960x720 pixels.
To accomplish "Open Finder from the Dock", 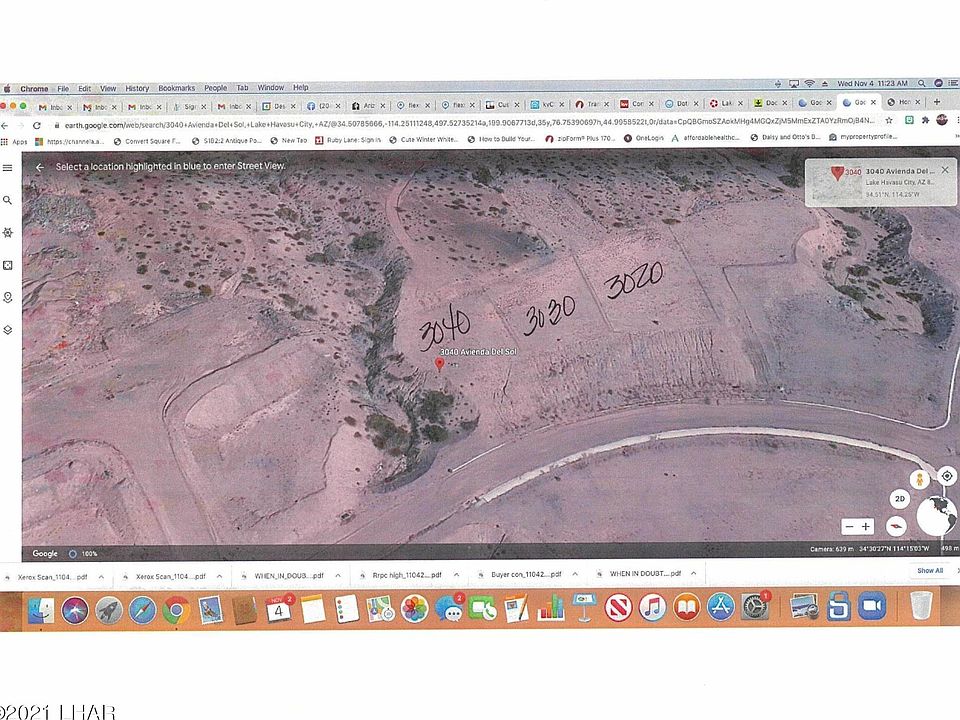I will 40,610.
